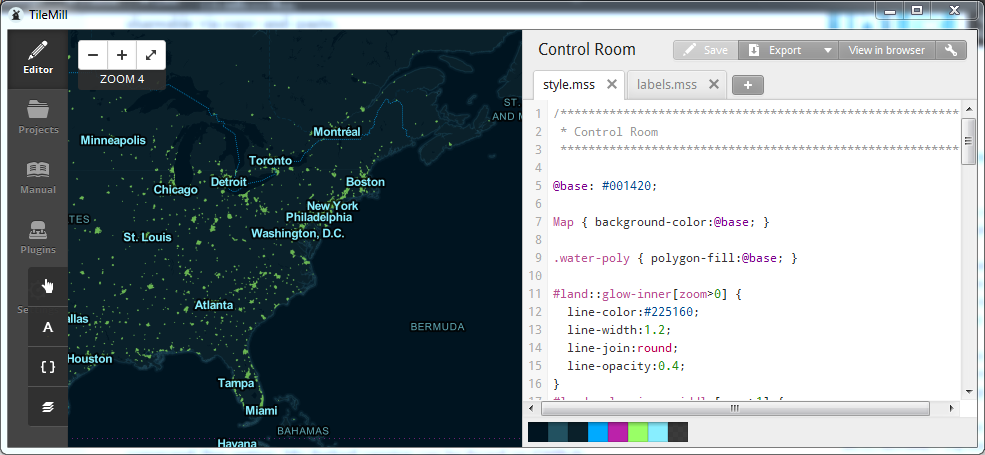Click the scroll-right arrow of code editor

pos(953,408)
